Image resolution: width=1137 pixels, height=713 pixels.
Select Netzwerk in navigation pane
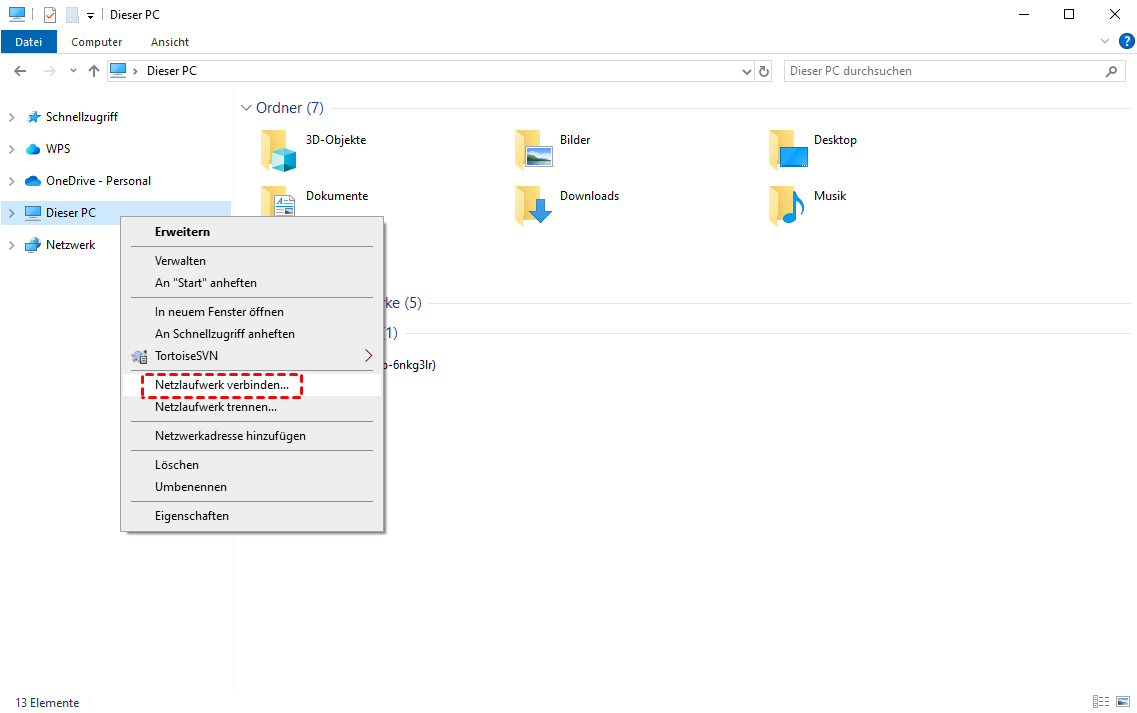click(x=70, y=244)
